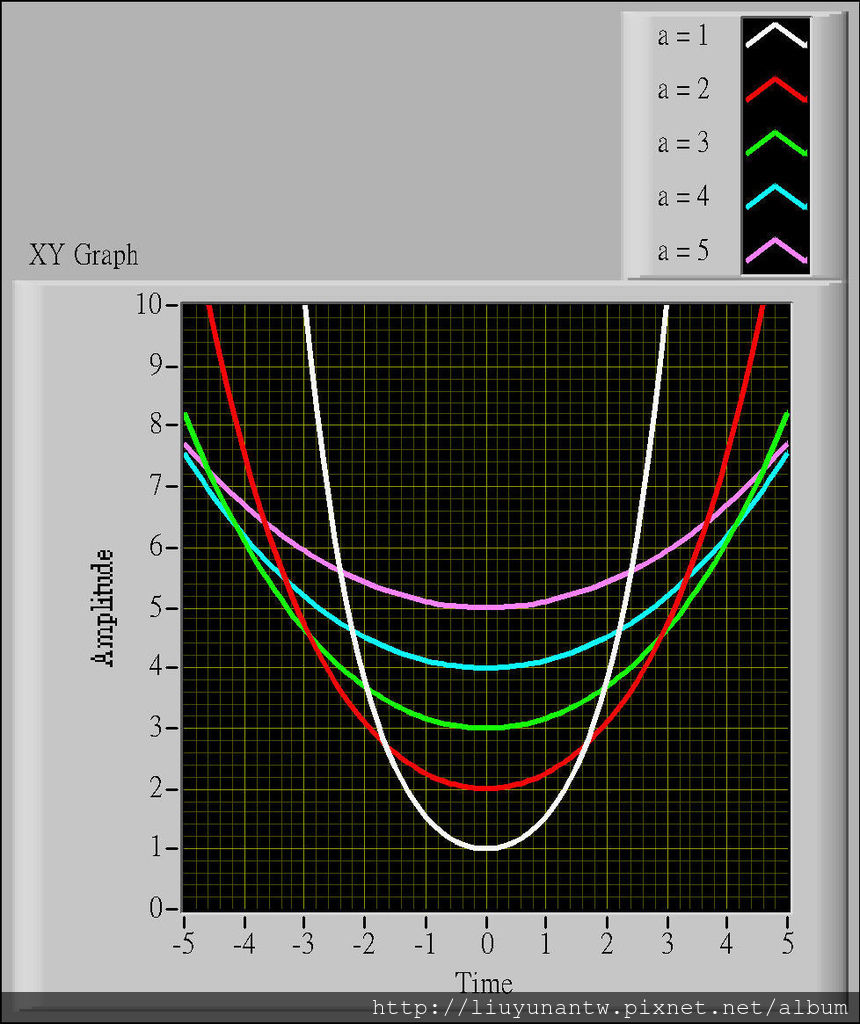Image resolution: width=860 pixels, height=1024 pixels.
Task: Click the Y-axis minimum value 0
Action: (156, 908)
